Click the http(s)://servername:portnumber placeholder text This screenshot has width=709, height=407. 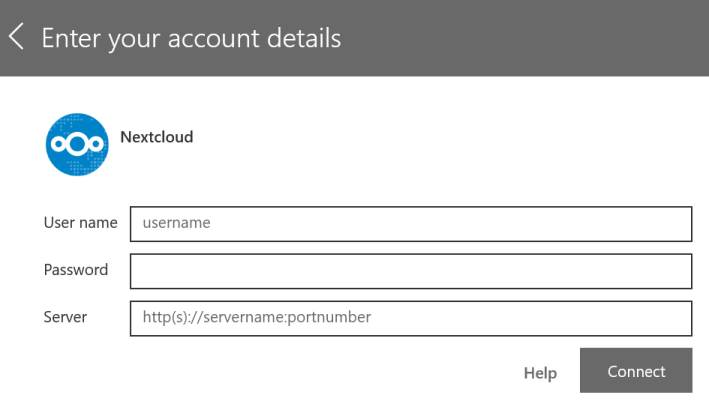[x=257, y=318]
